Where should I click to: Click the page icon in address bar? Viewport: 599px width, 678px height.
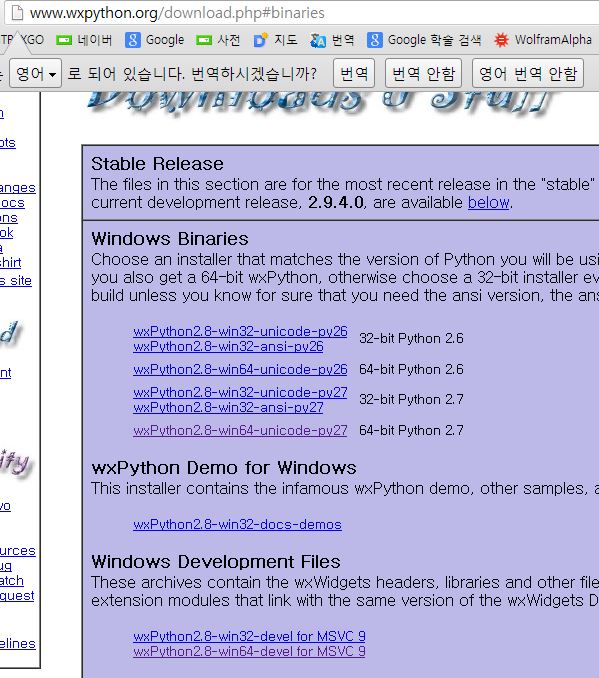tap(17, 13)
